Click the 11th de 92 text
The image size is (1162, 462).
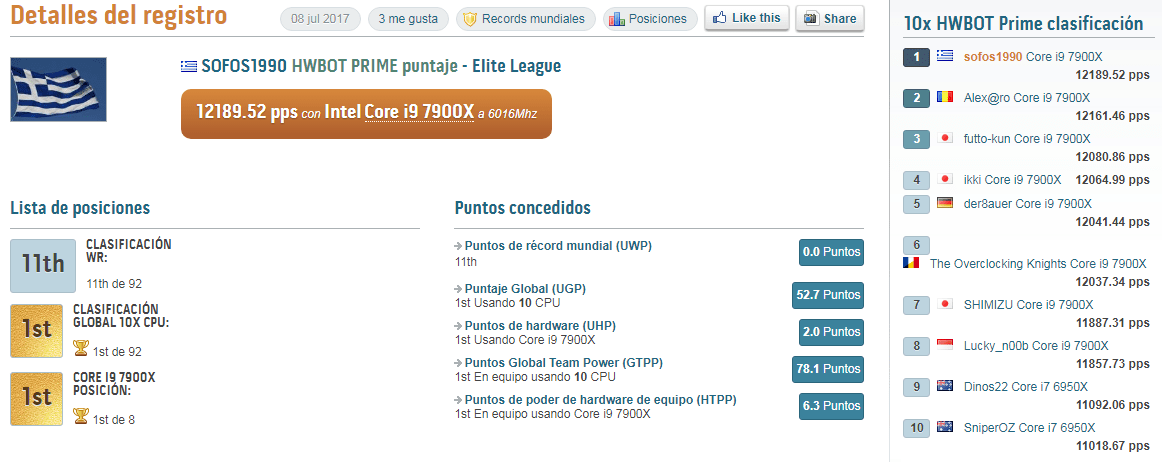click(114, 283)
